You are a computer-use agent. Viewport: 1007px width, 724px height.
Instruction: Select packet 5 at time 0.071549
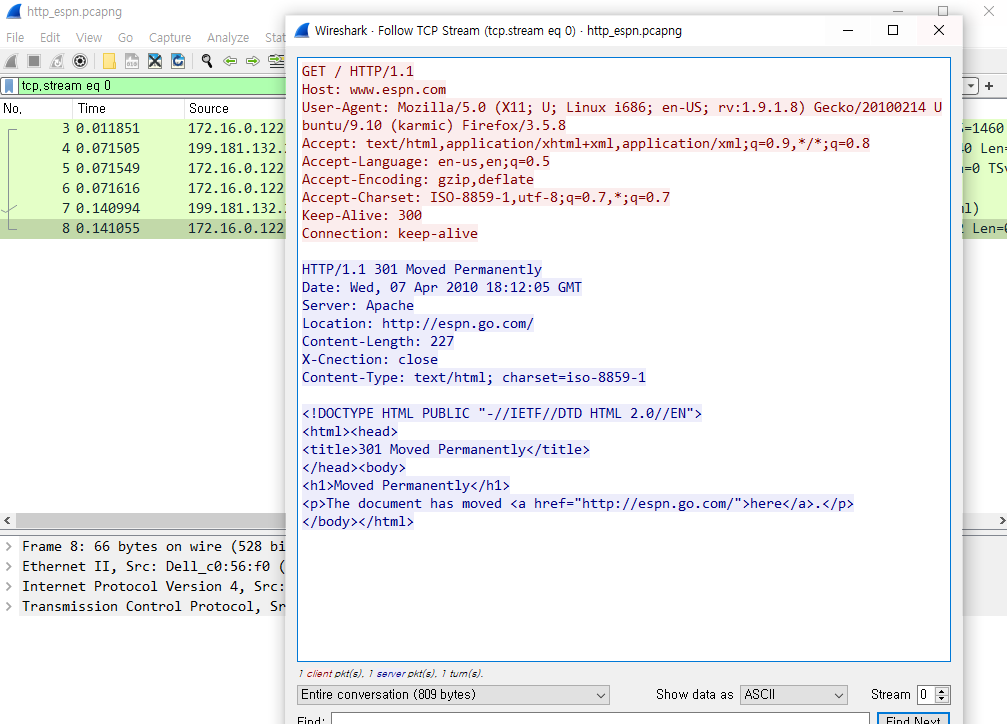143,168
